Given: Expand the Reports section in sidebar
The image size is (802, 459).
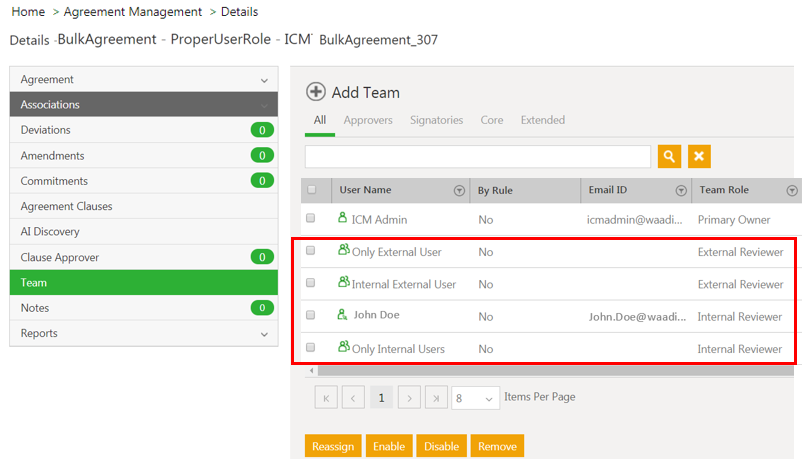Looking at the screenshot, I should click(x=264, y=334).
